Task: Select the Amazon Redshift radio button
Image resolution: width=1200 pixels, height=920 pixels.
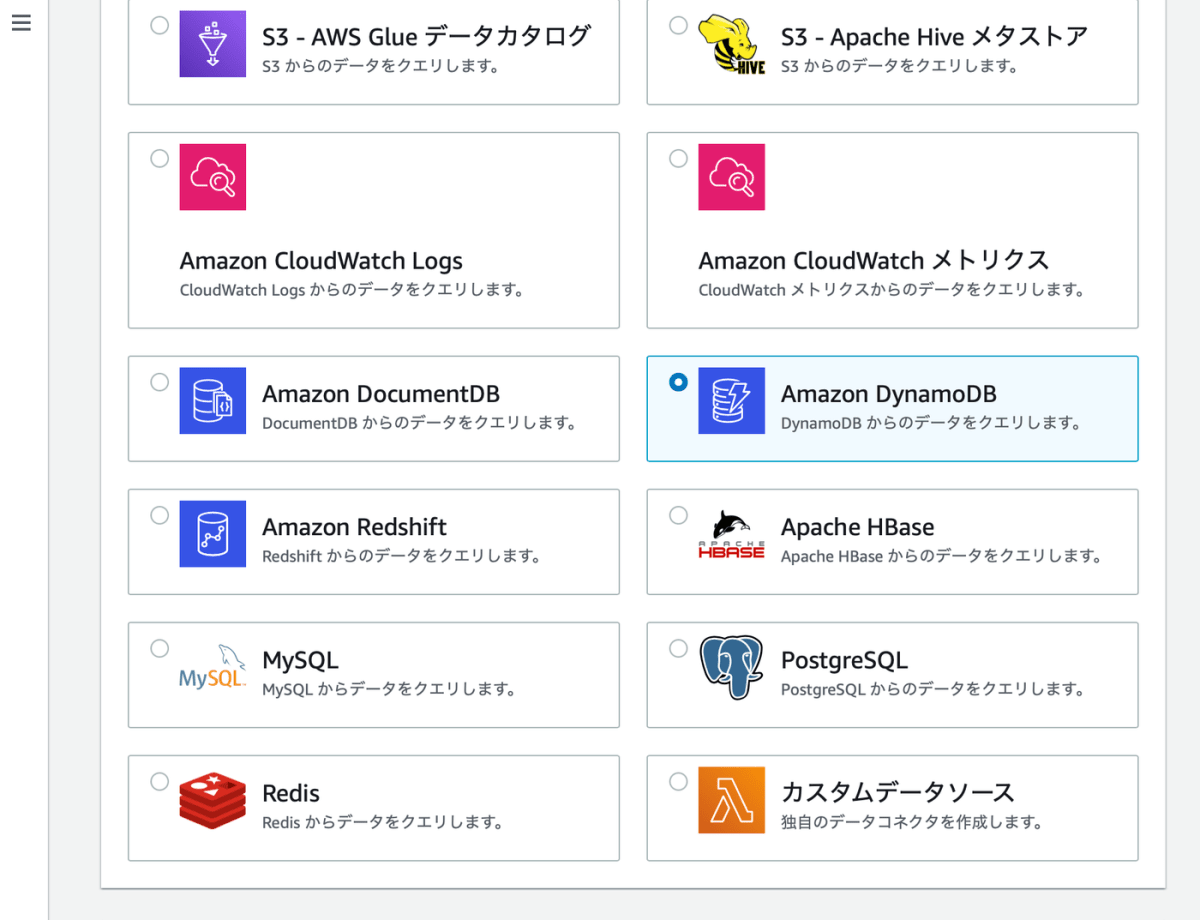Action: [160, 515]
